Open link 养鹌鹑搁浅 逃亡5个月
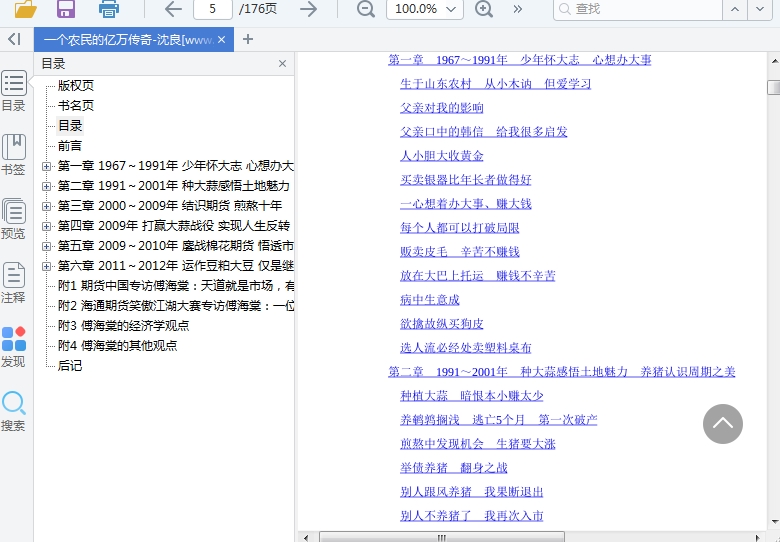The width and height of the screenshot is (780, 542). tap(498, 420)
